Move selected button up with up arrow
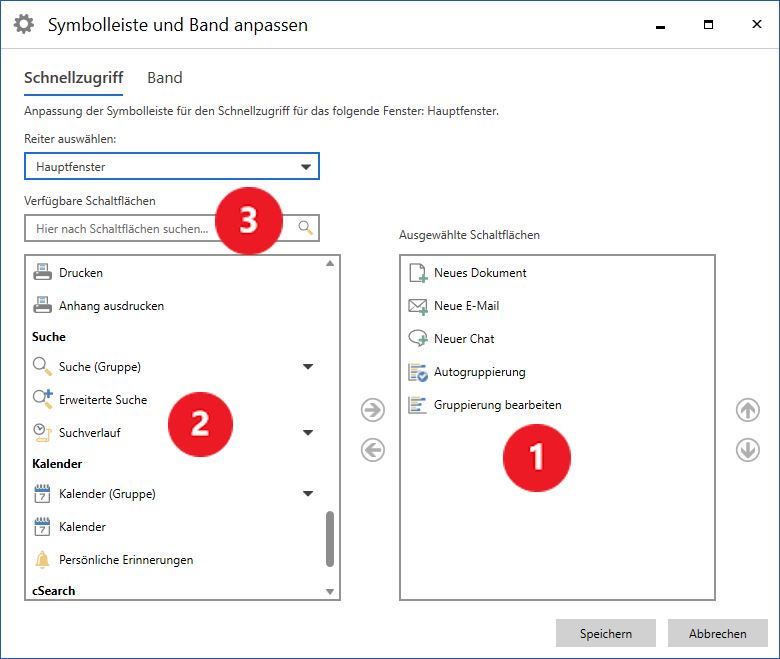 (747, 410)
